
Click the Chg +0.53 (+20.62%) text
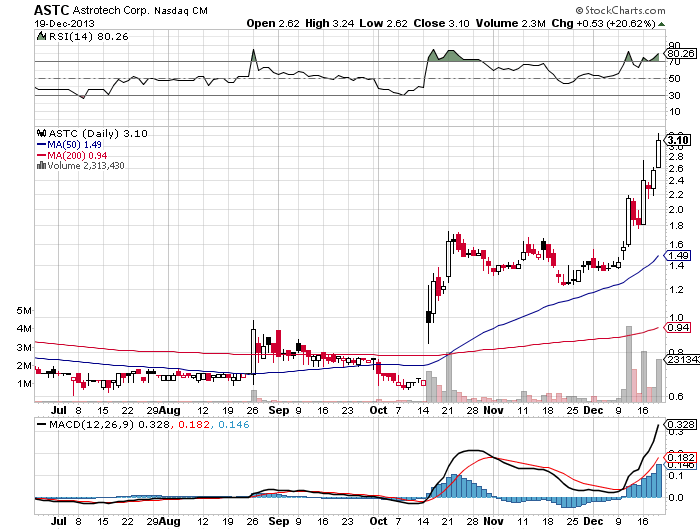click(x=604, y=23)
